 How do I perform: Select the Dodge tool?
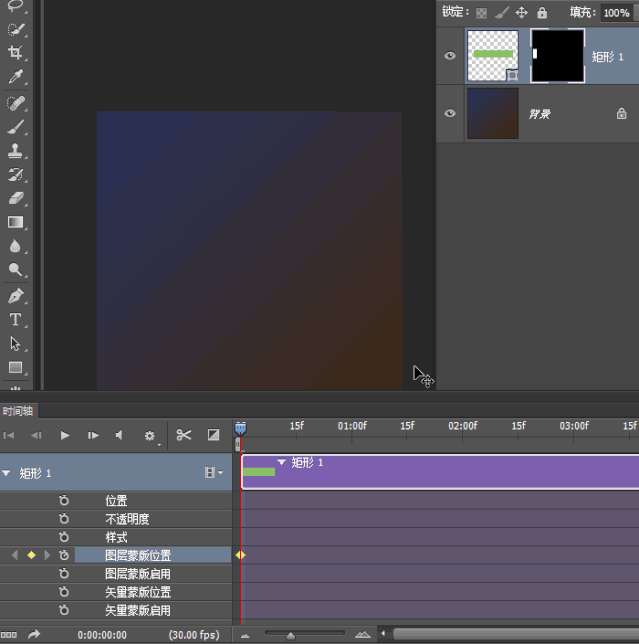(x=15, y=270)
